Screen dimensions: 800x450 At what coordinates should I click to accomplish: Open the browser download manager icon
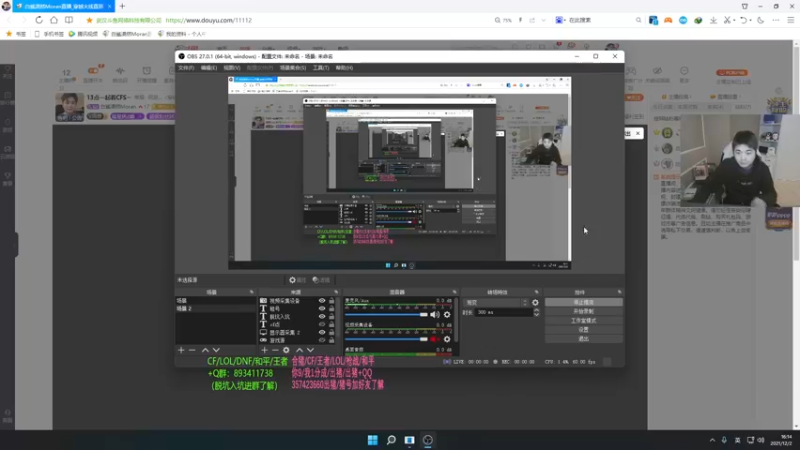[x=713, y=20]
